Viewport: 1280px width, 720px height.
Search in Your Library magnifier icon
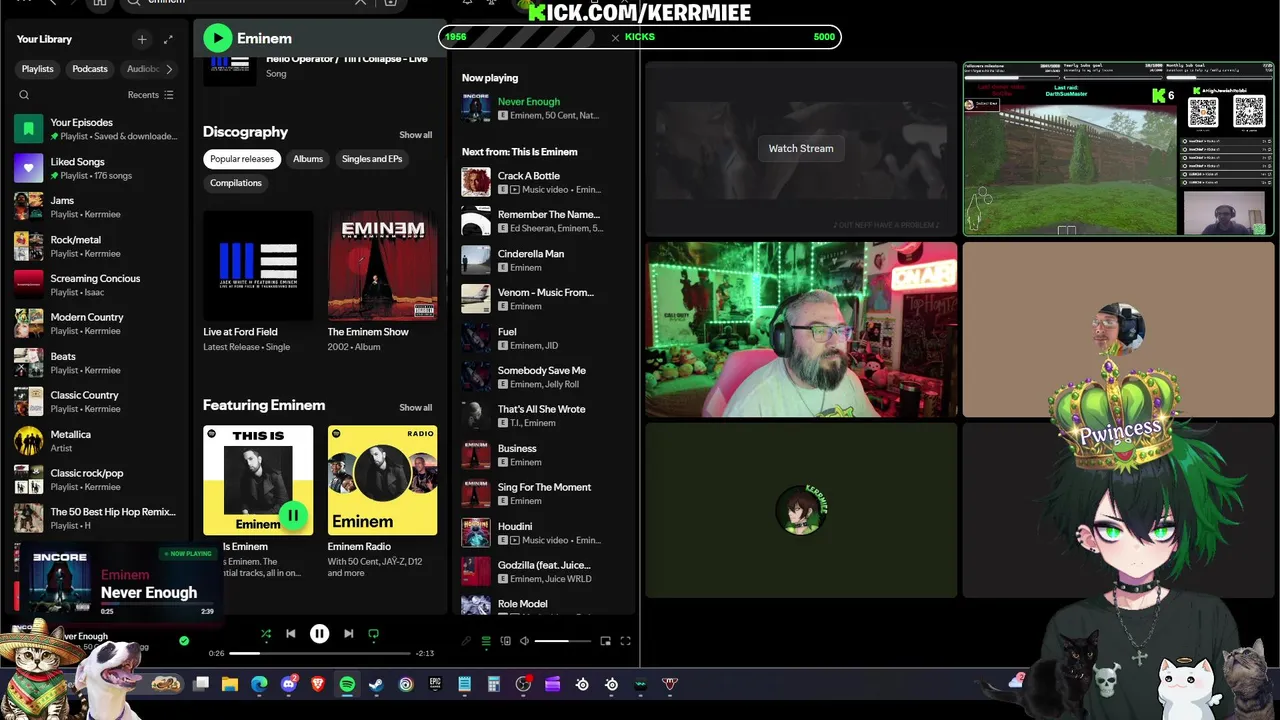pyautogui.click(x=24, y=95)
